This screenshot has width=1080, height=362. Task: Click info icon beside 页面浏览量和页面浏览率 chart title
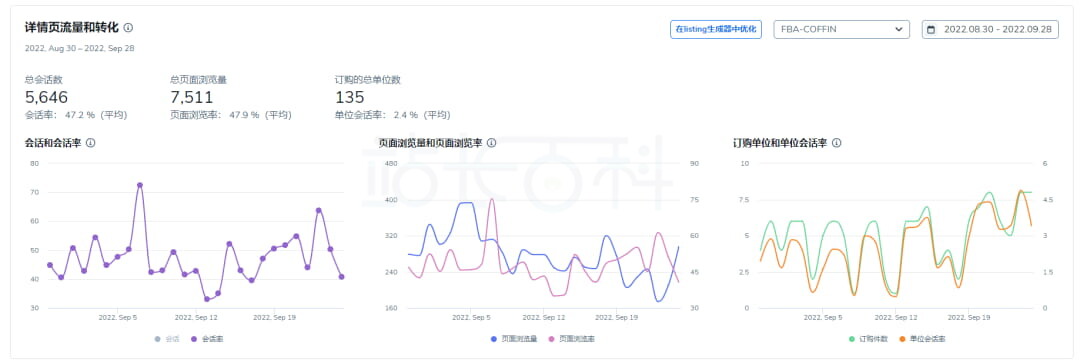tap(491, 143)
